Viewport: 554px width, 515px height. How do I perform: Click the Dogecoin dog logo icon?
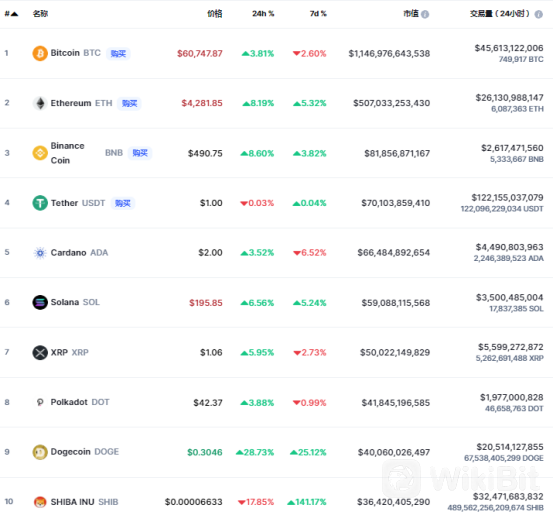[x=40, y=452]
